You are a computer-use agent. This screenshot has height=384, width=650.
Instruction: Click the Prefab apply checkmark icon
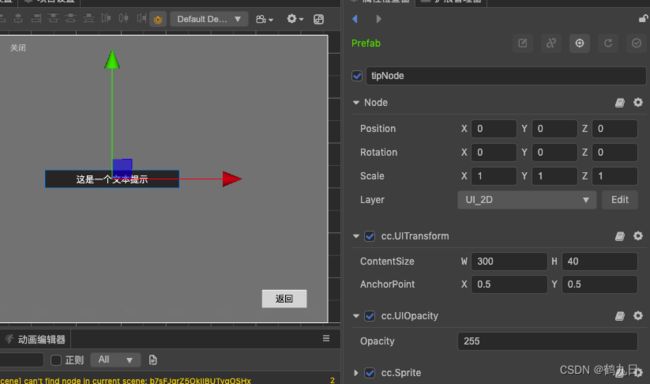[x=636, y=43]
